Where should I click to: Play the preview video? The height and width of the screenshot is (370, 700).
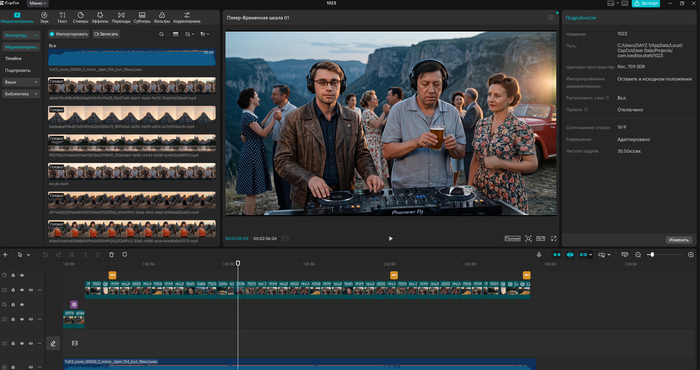coord(391,238)
